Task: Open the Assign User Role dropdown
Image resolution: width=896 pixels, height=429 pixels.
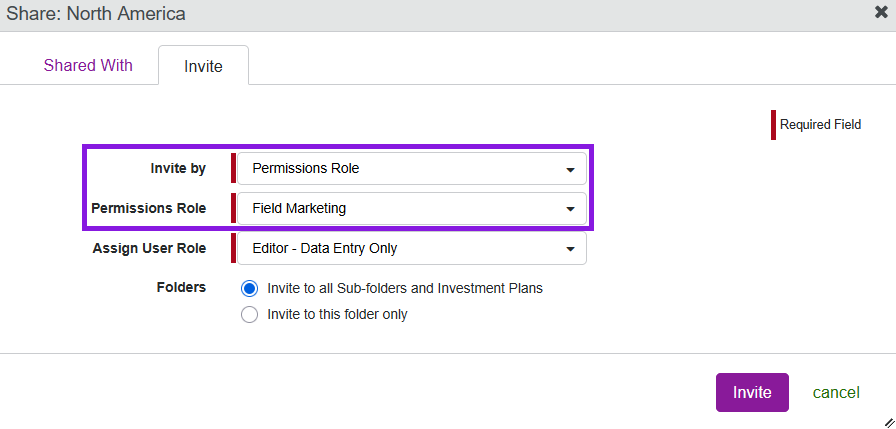Action: [x=412, y=248]
